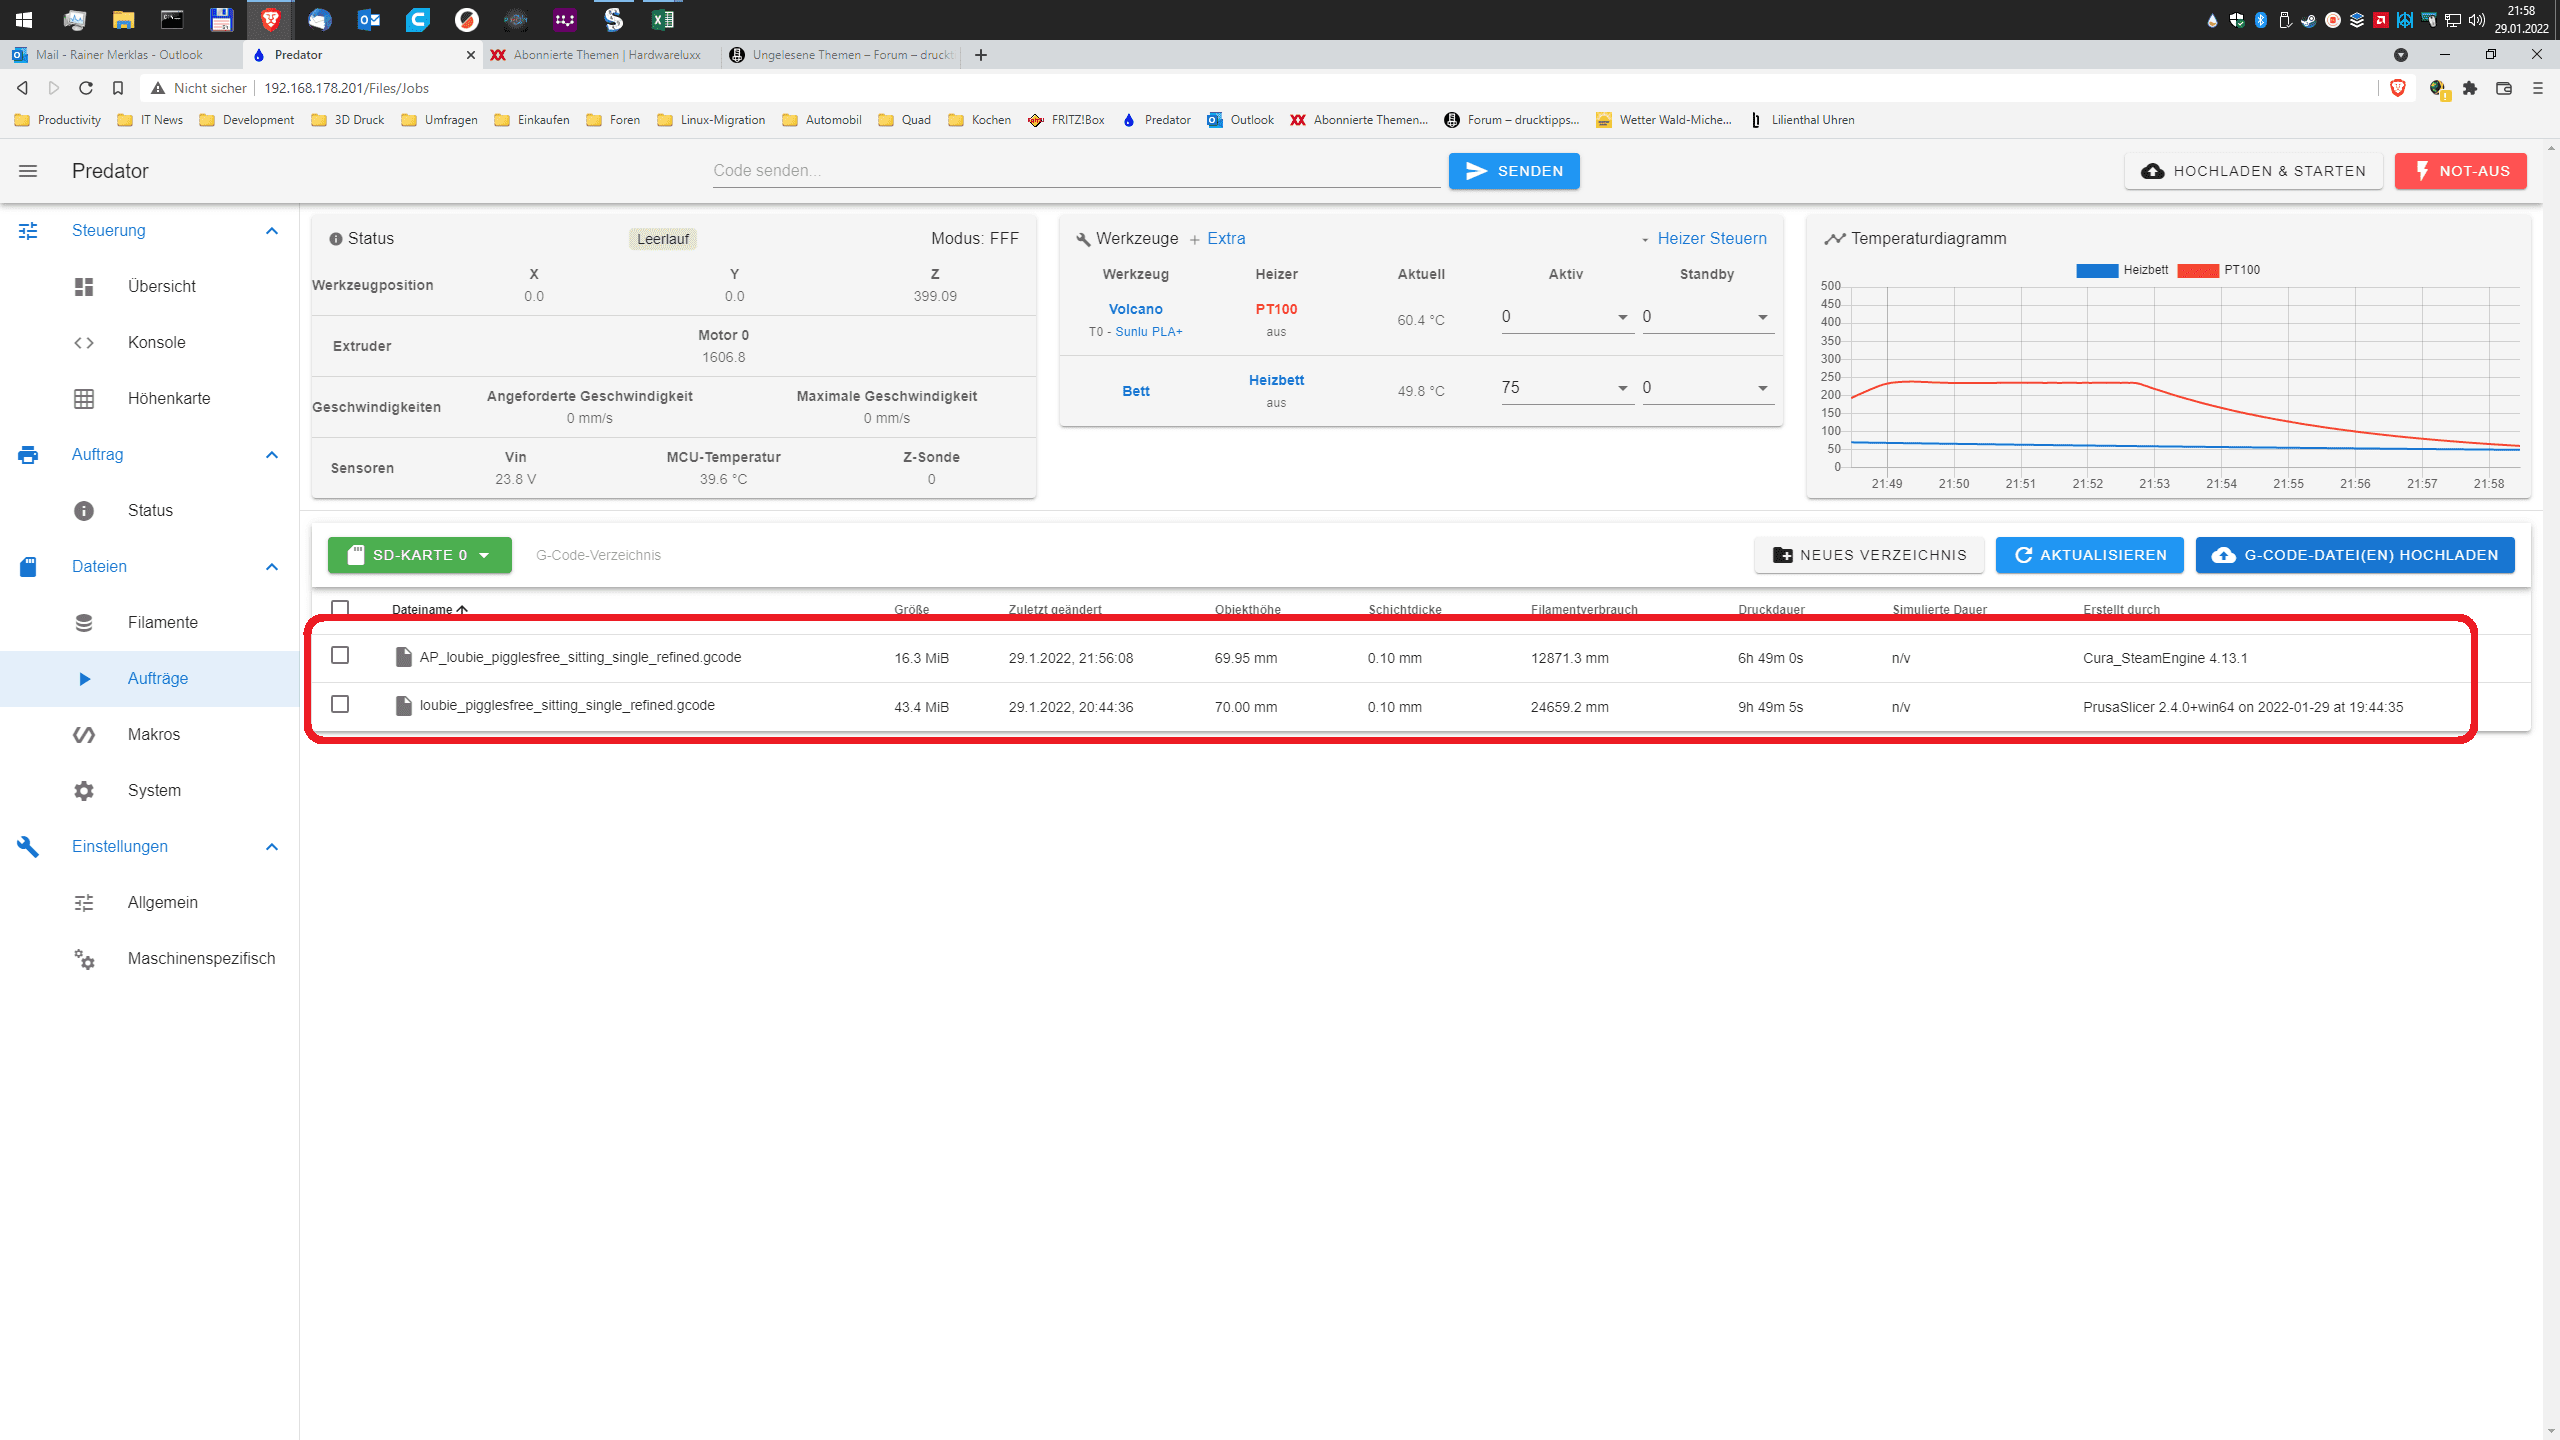The height and width of the screenshot is (1440, 2560).
Task: Click the Maschinenspezifisch gears icon
Action: coord(84,959)
